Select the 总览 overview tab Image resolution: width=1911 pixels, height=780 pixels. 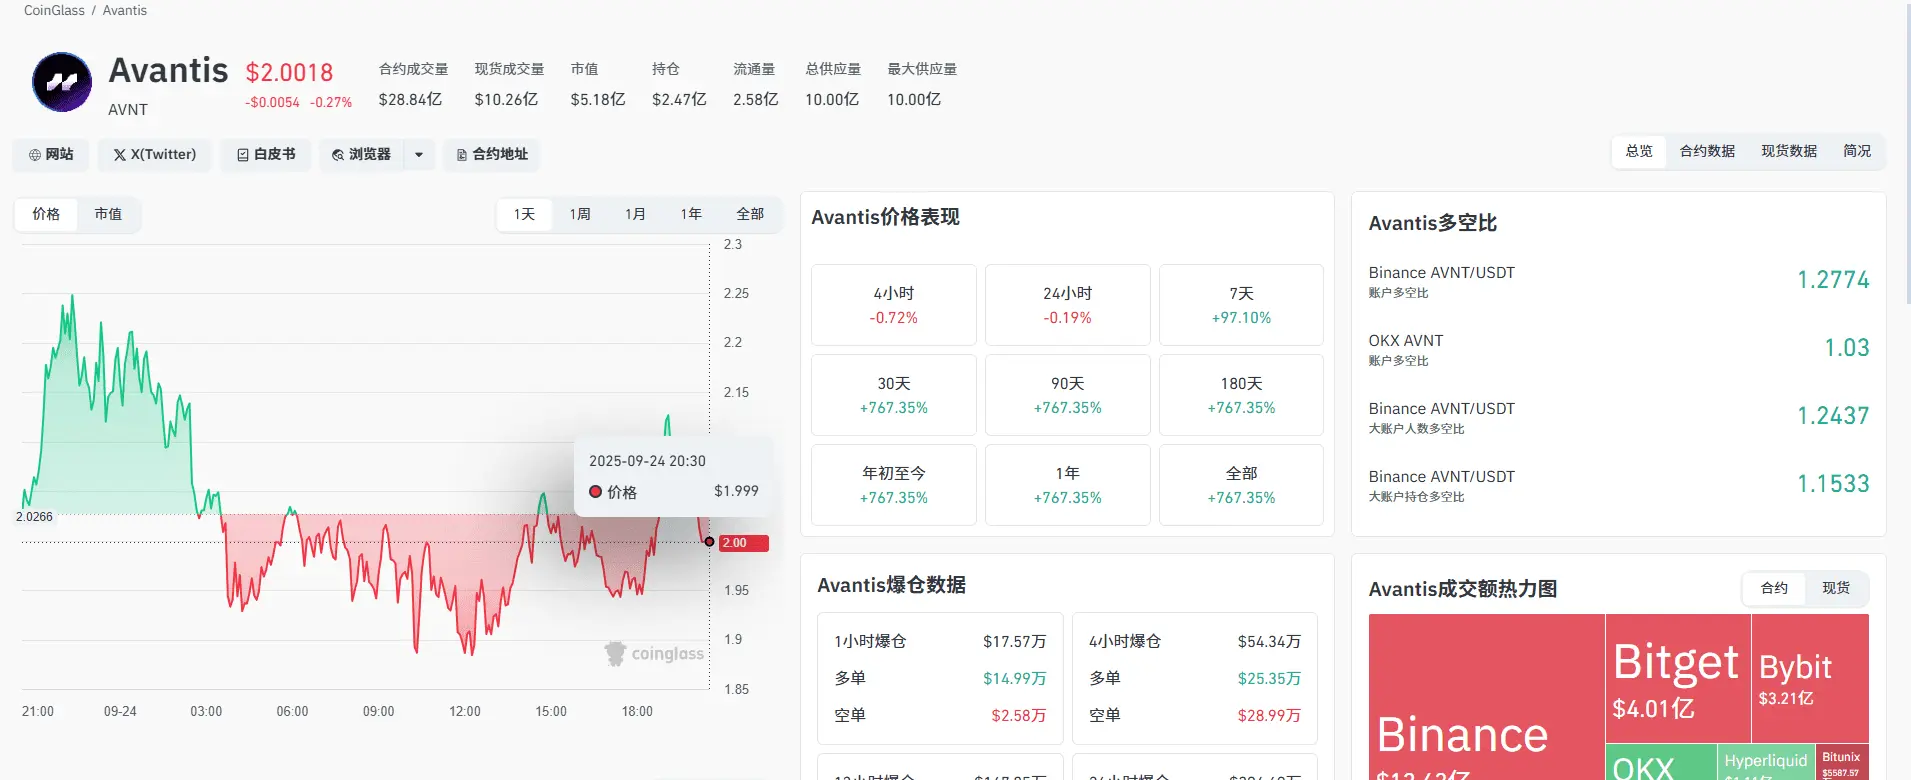[x=1639, y=151]
